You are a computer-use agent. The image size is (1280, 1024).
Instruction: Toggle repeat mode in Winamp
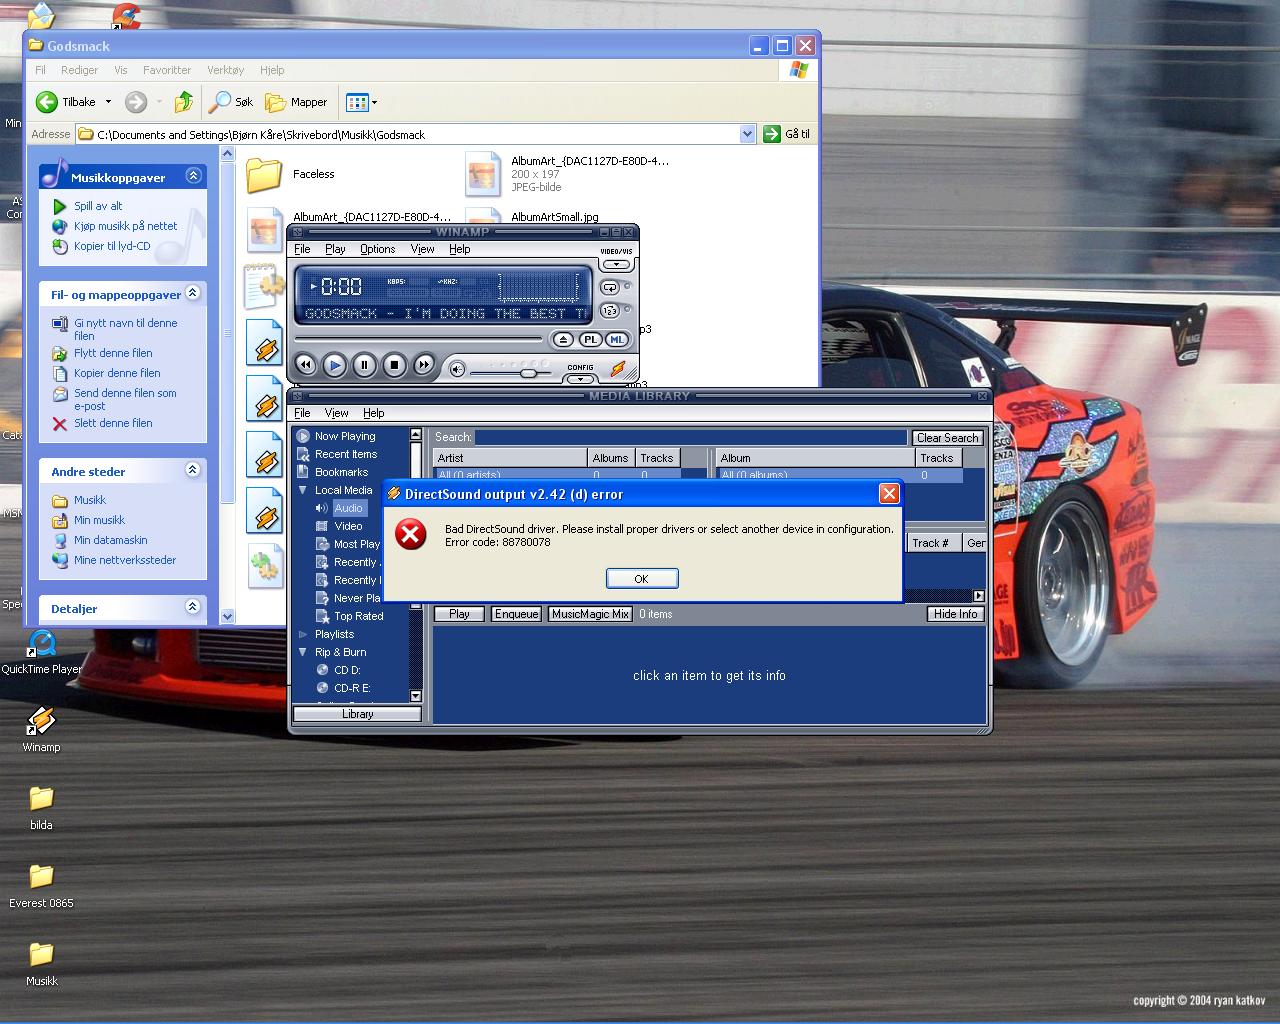610,288
